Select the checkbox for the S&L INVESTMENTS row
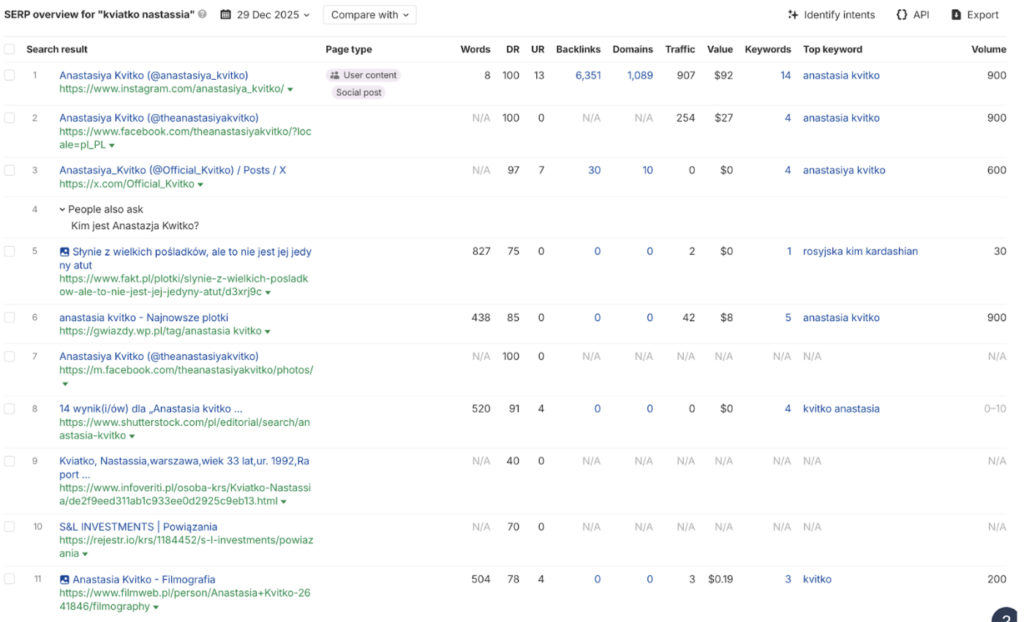This screenshot has height=622, width=1024. point(10,527)
